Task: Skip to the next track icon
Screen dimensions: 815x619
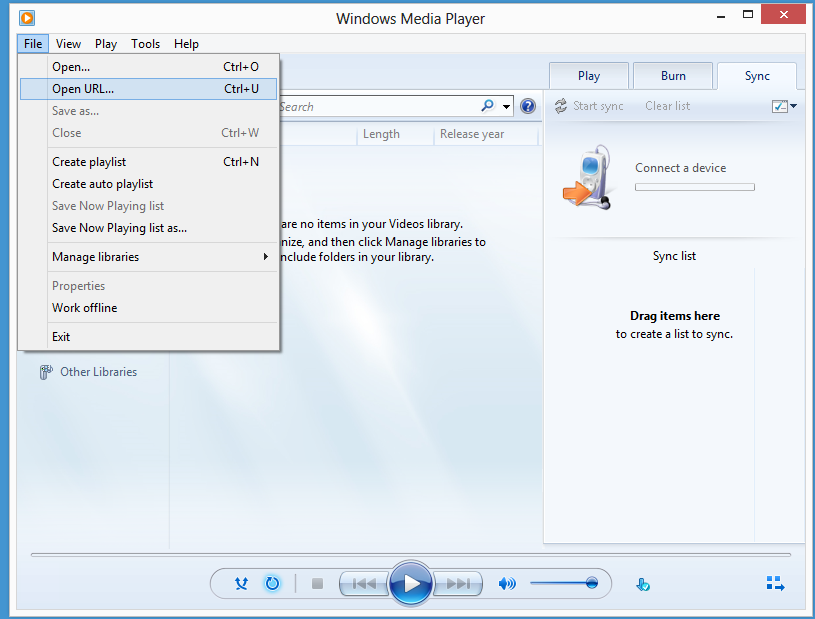Action: coord(457,583)
